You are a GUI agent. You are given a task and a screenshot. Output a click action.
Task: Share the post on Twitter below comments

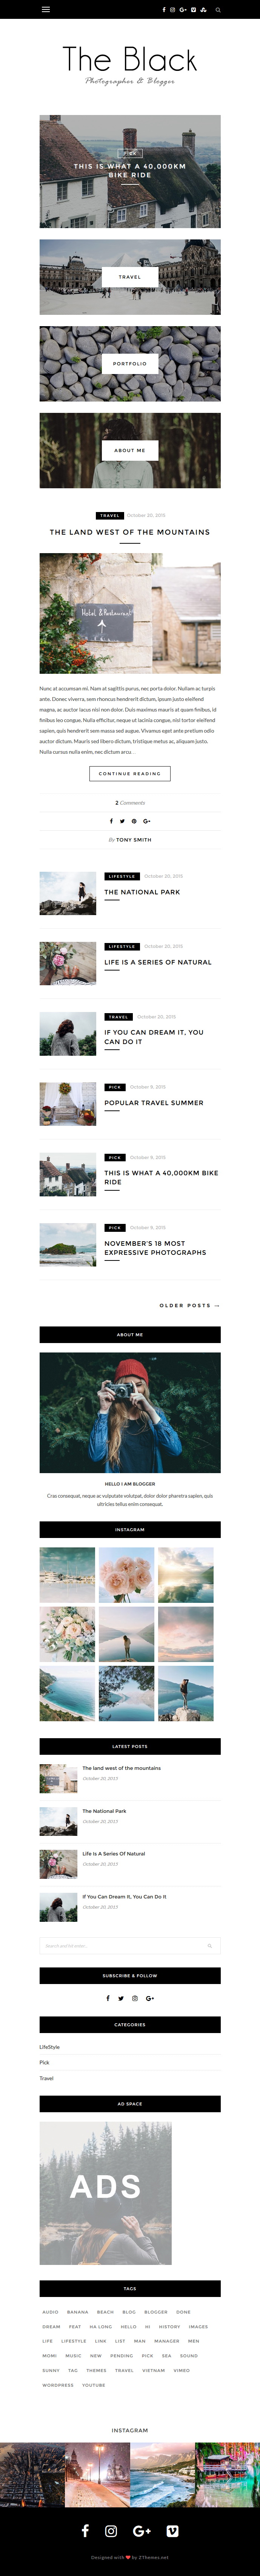pos(122,821)
